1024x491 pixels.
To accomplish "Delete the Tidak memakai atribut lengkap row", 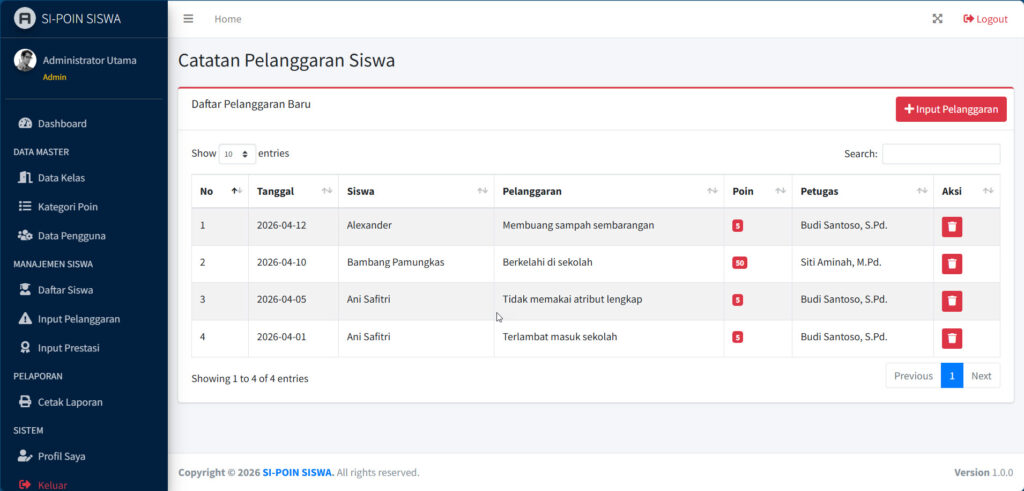I will pyautogui.click(x=952, y=300).
